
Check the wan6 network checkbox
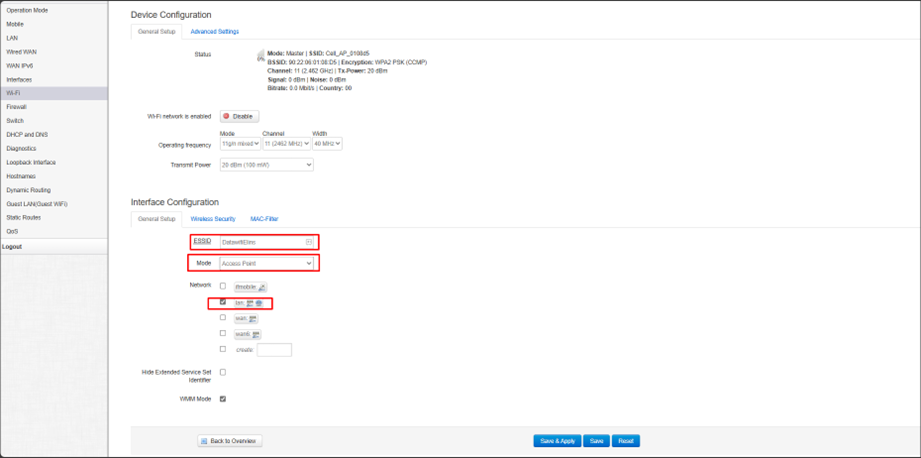point(223,333)
